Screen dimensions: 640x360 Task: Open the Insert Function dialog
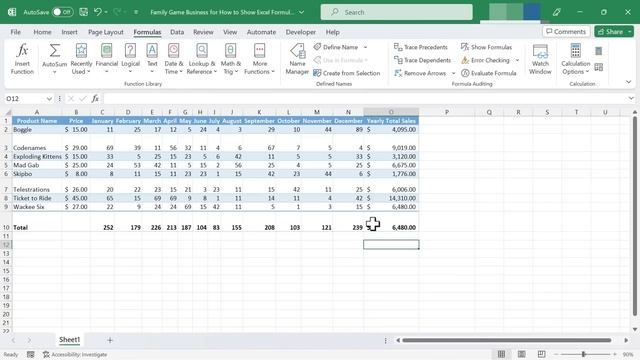(22, 59)
